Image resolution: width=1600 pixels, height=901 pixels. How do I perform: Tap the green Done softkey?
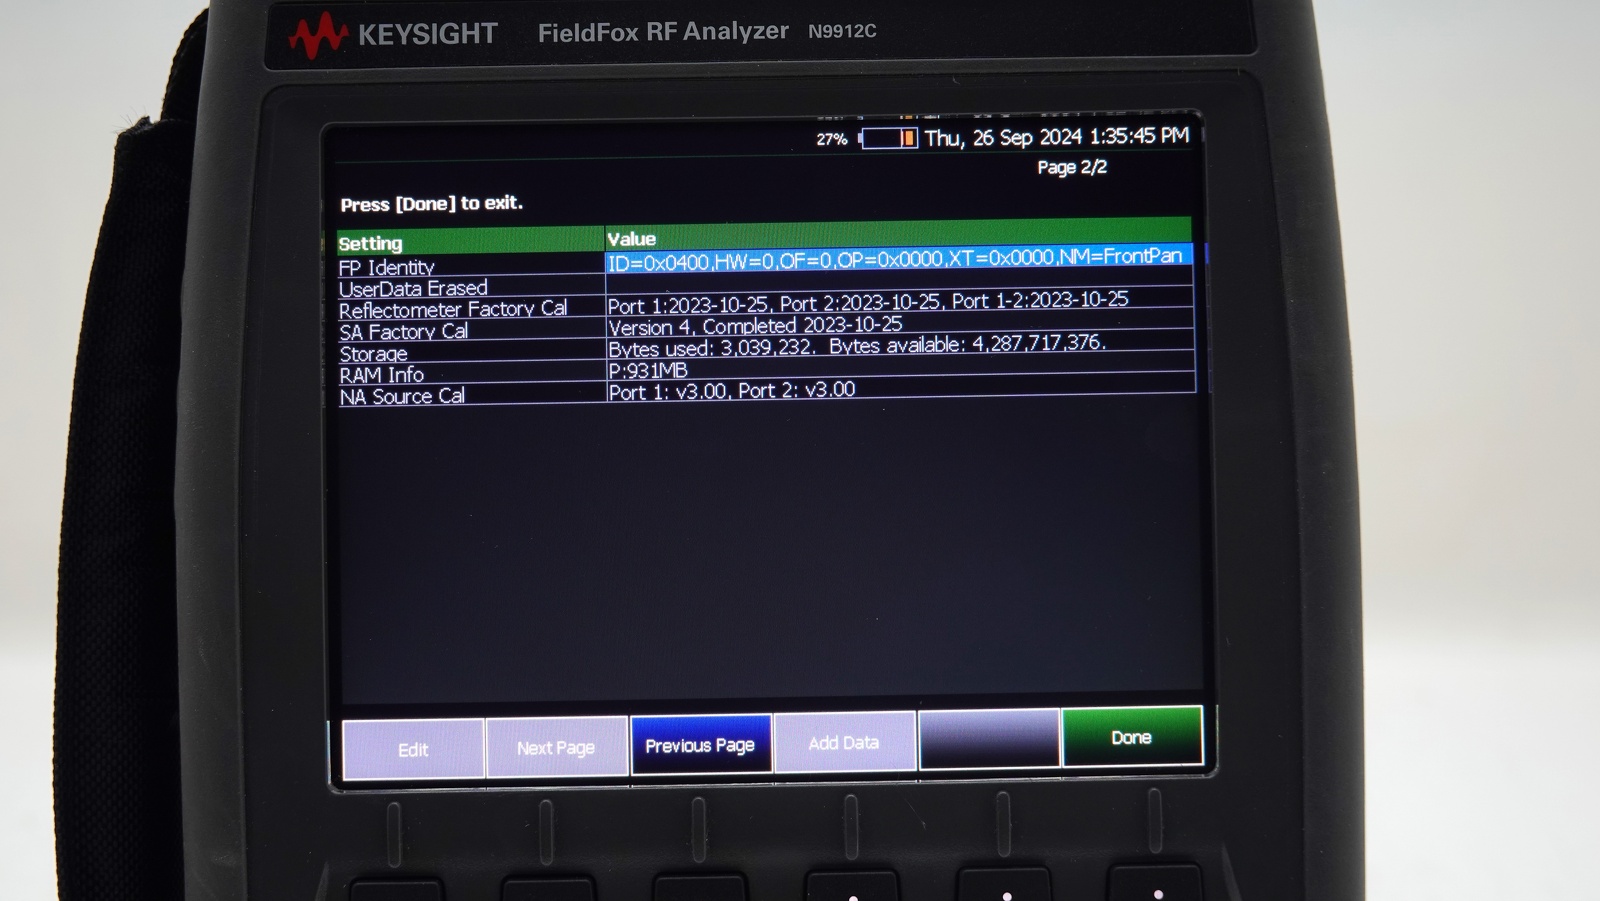[1132, 737]
